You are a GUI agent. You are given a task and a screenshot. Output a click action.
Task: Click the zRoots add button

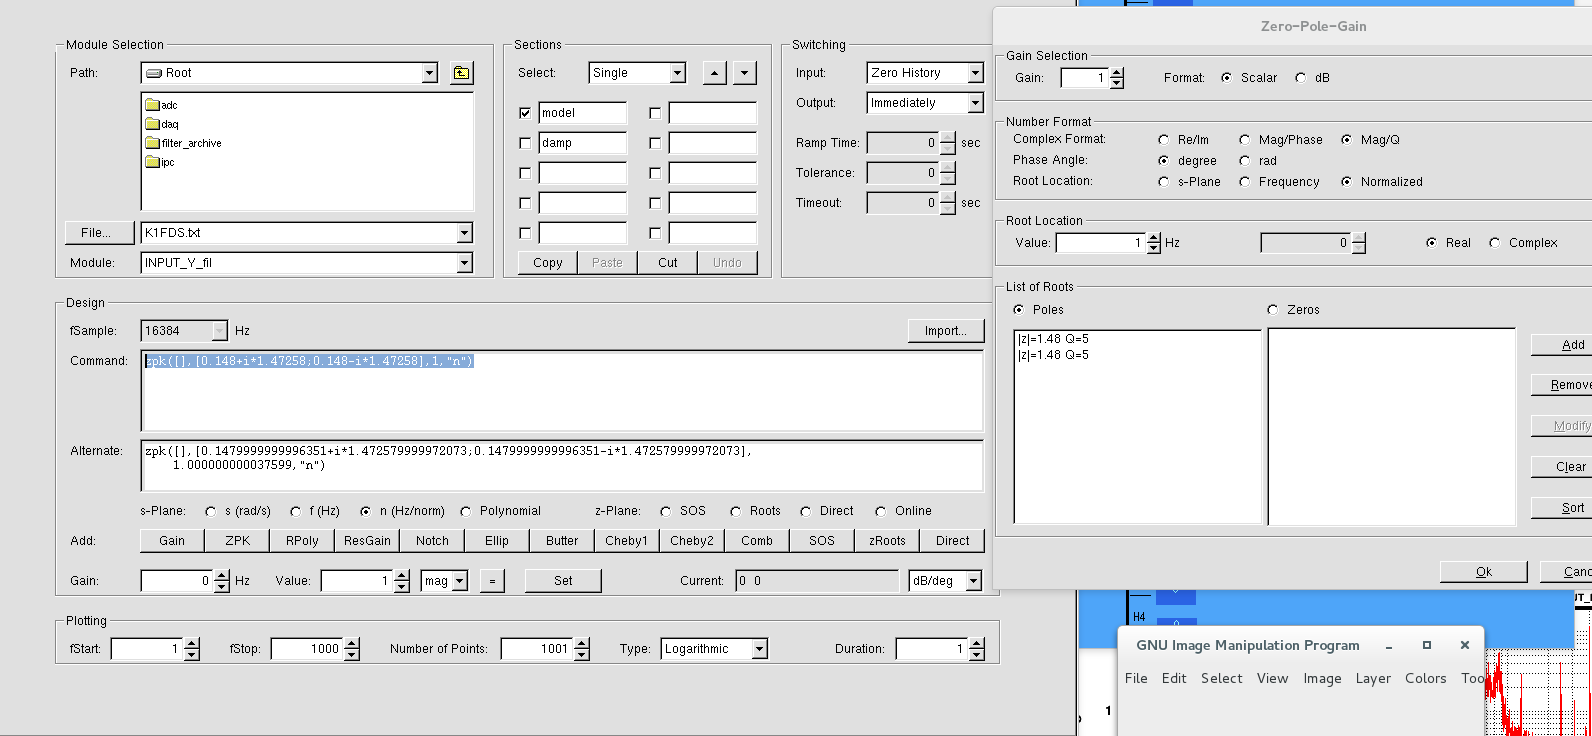point(887,541)
